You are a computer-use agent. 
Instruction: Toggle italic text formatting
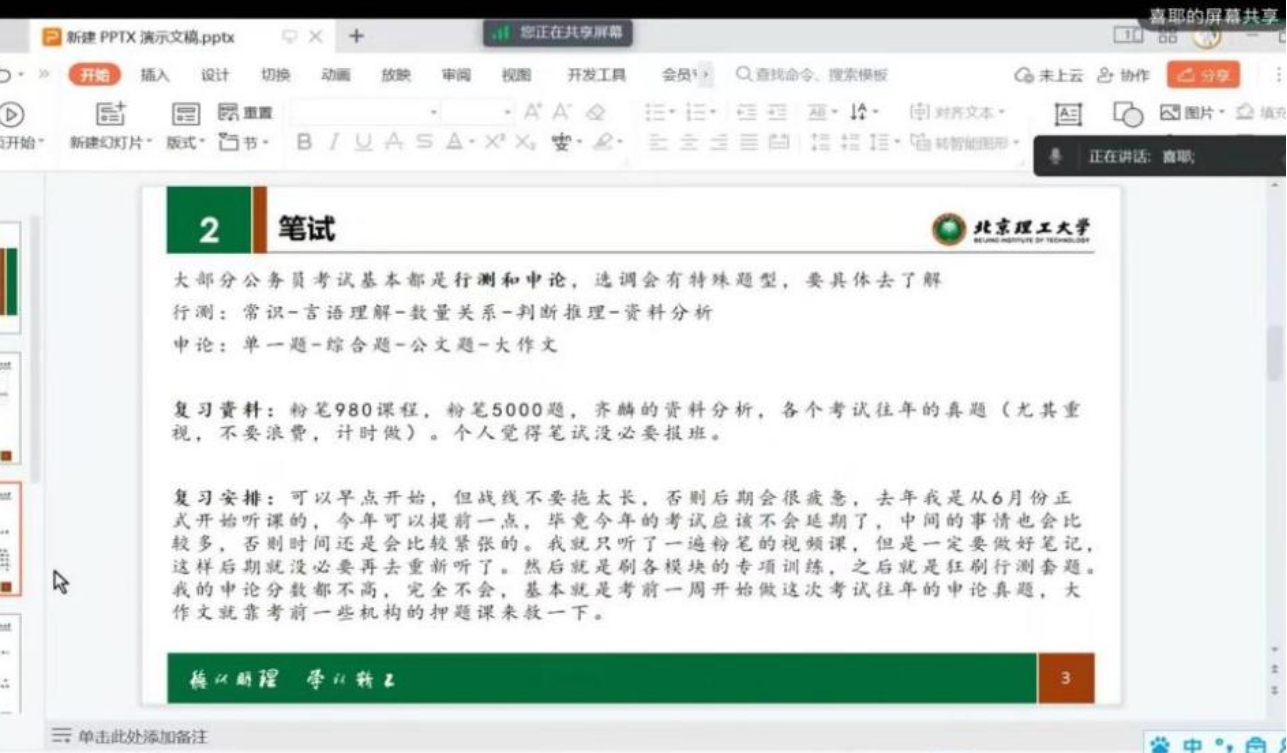334,140
